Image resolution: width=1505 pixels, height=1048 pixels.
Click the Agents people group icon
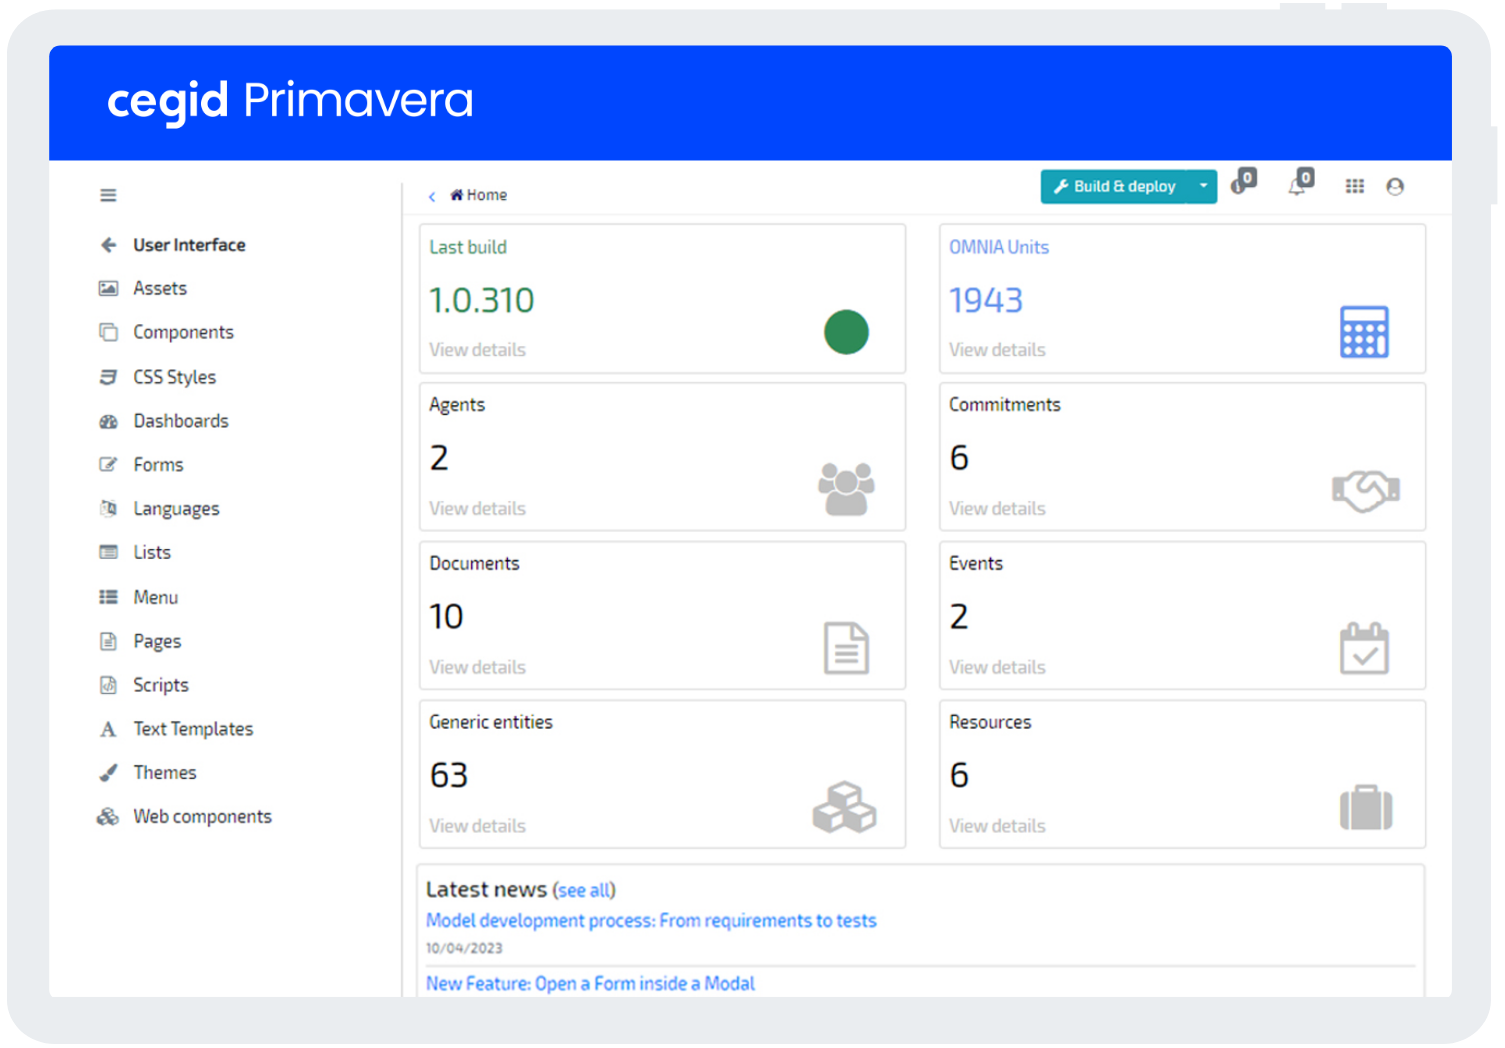pos(846,489)
